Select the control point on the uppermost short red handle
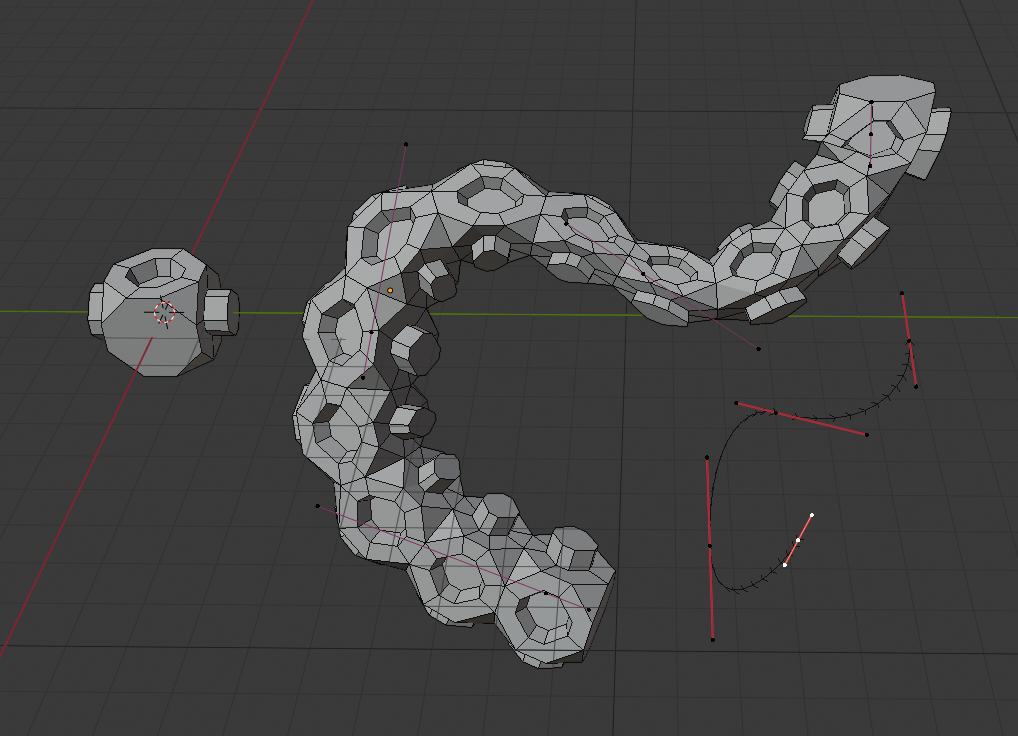Image resolution: width=1018 pixels, height=736 pixels. [909, 341]
